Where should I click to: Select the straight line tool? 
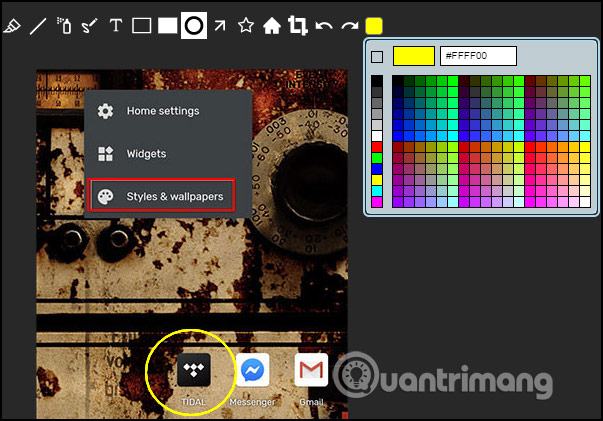(38, 26)
